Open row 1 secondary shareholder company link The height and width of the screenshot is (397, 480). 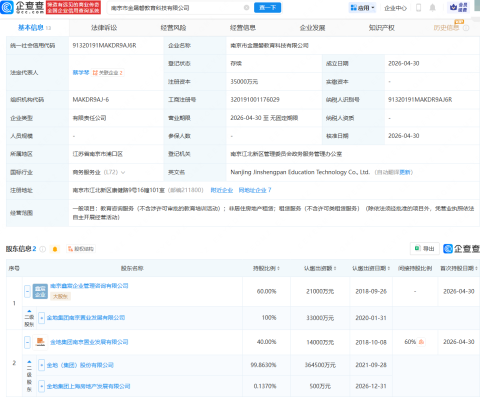pyautogui.click(x=86, y=318)
